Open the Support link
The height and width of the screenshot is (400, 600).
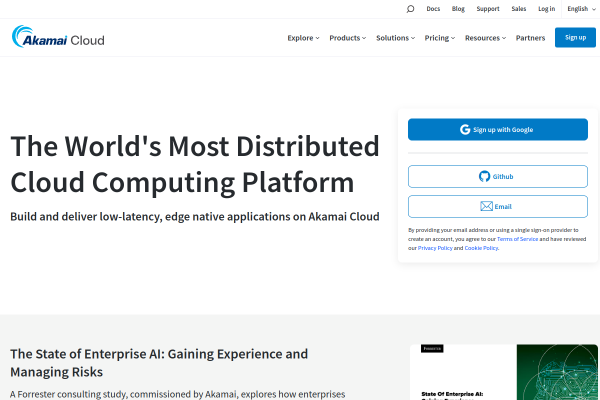488,9
